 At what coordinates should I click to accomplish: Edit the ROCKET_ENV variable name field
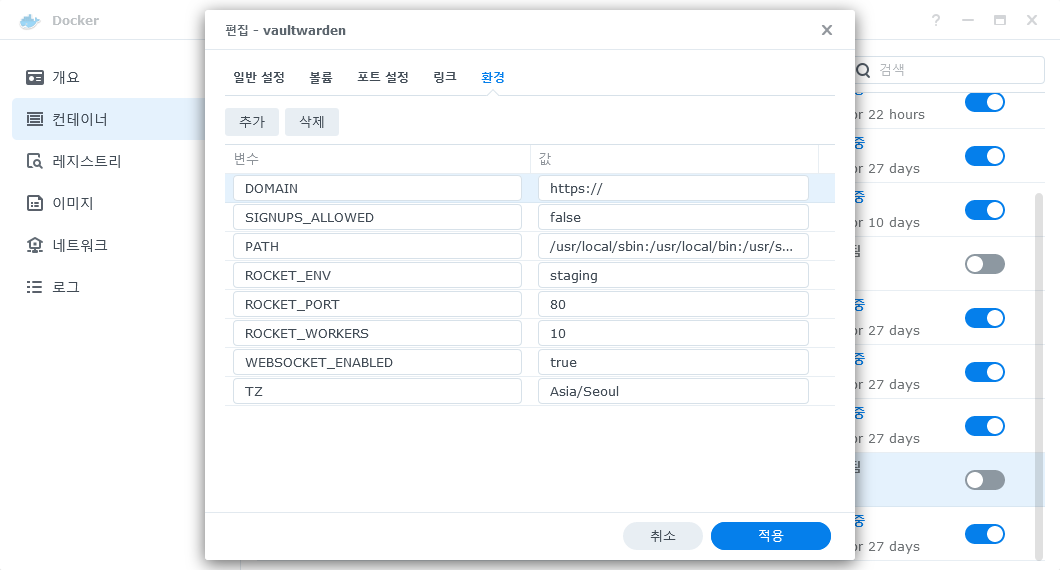pyautogui.click(x=377, y=275)
